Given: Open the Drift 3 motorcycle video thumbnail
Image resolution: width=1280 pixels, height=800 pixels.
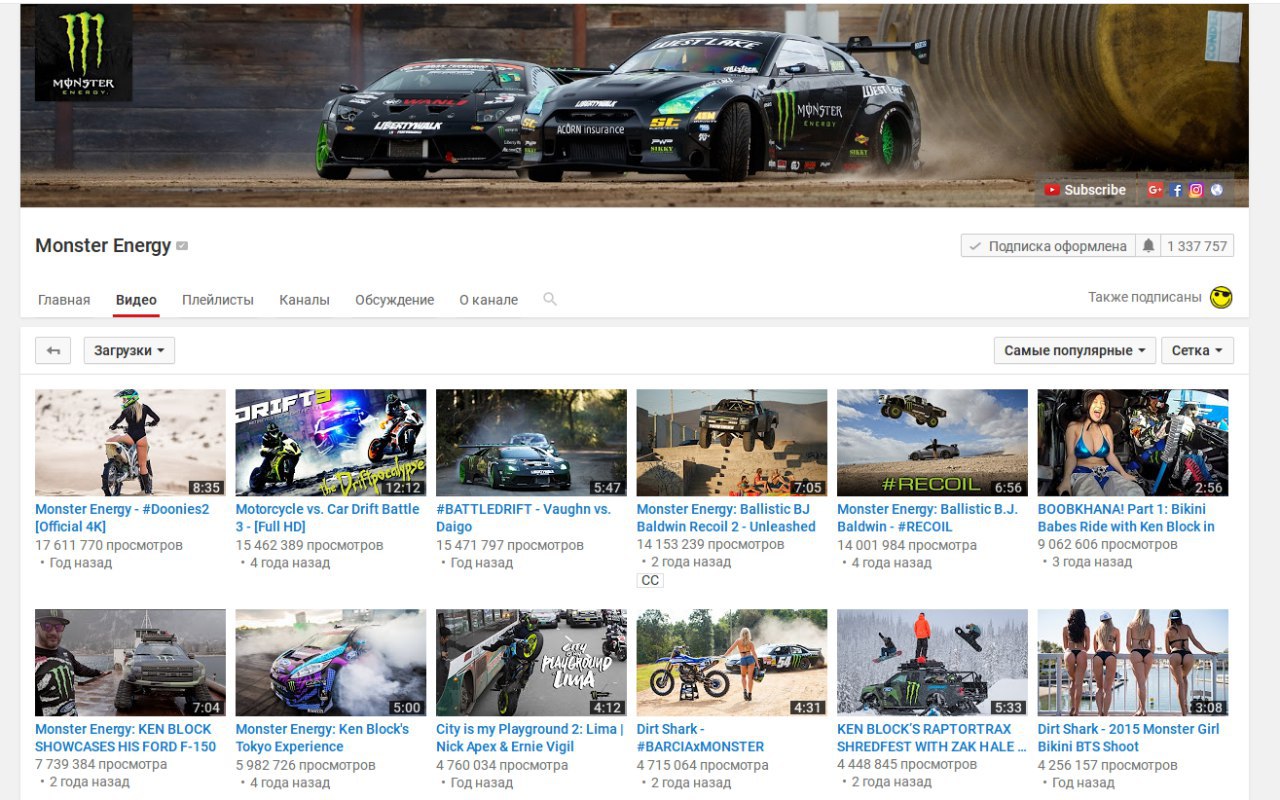Looking at the screenshot, I should (331, 443).
